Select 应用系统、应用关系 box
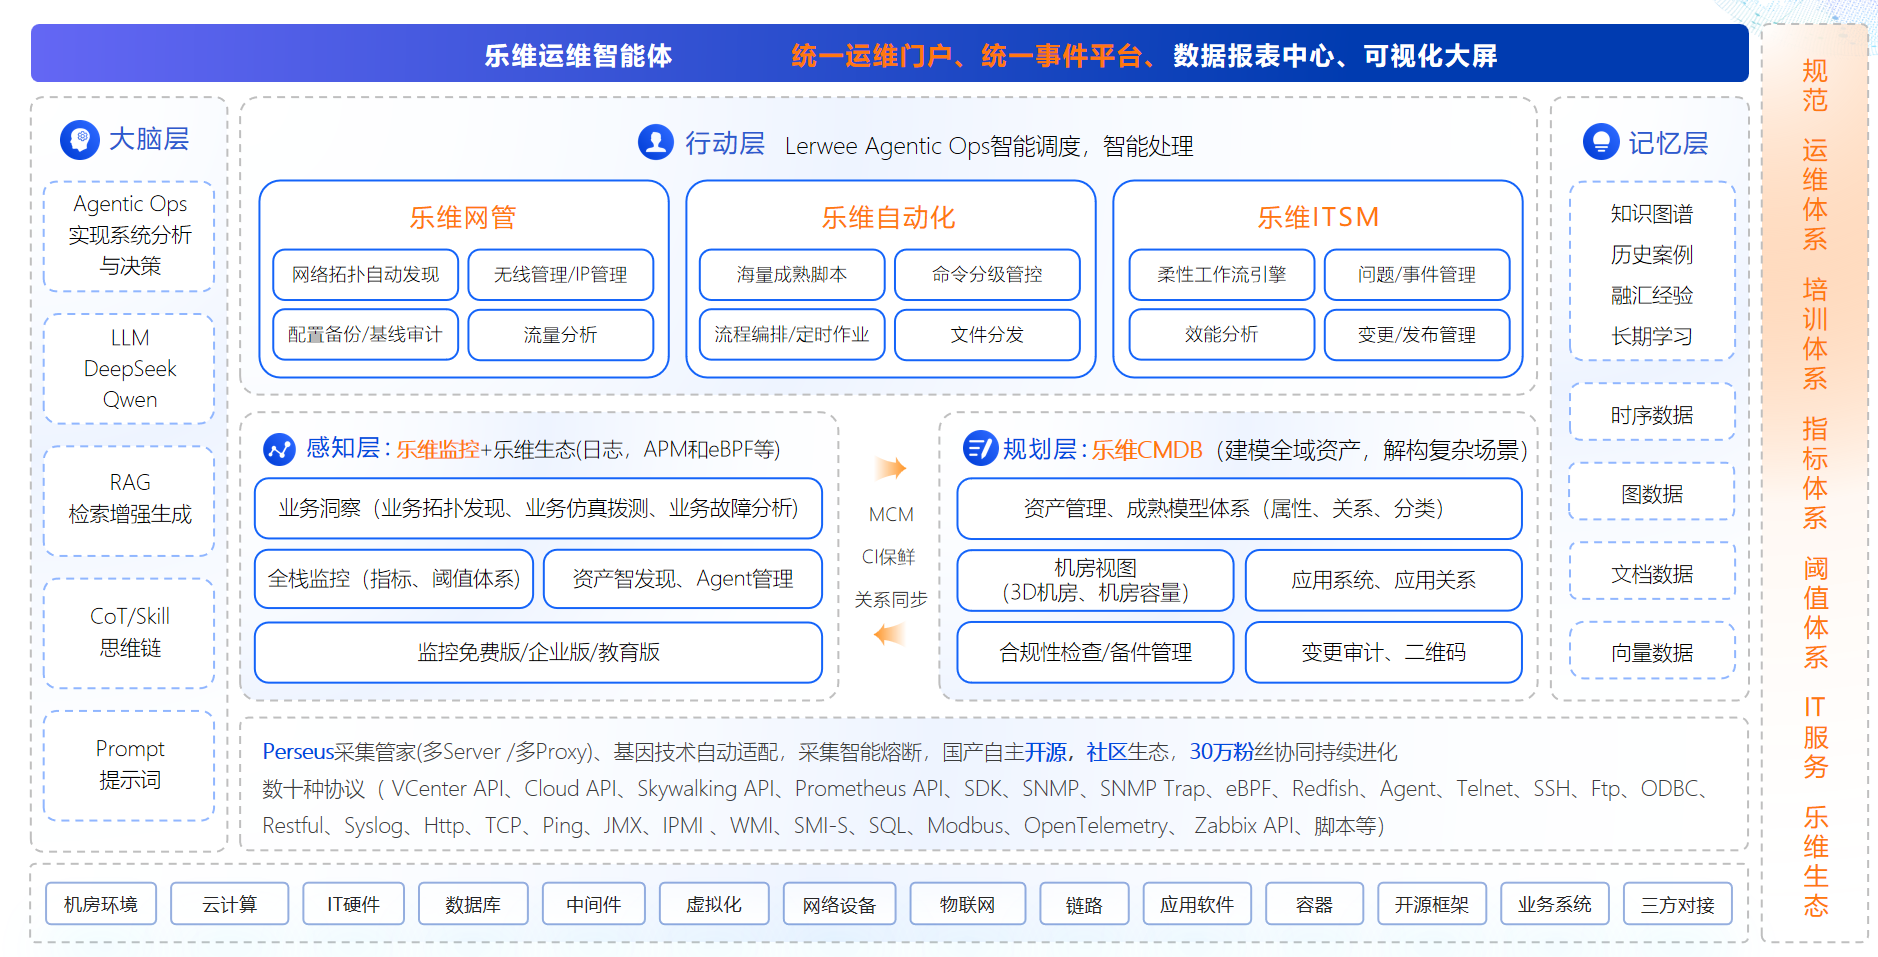The height and width of the screenshot is (957, 1878). tap(1384, 580)
